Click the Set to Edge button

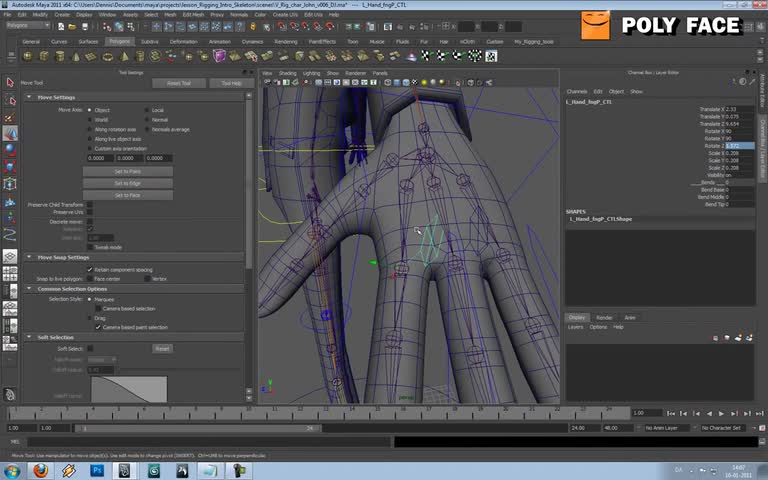point(127,183)
